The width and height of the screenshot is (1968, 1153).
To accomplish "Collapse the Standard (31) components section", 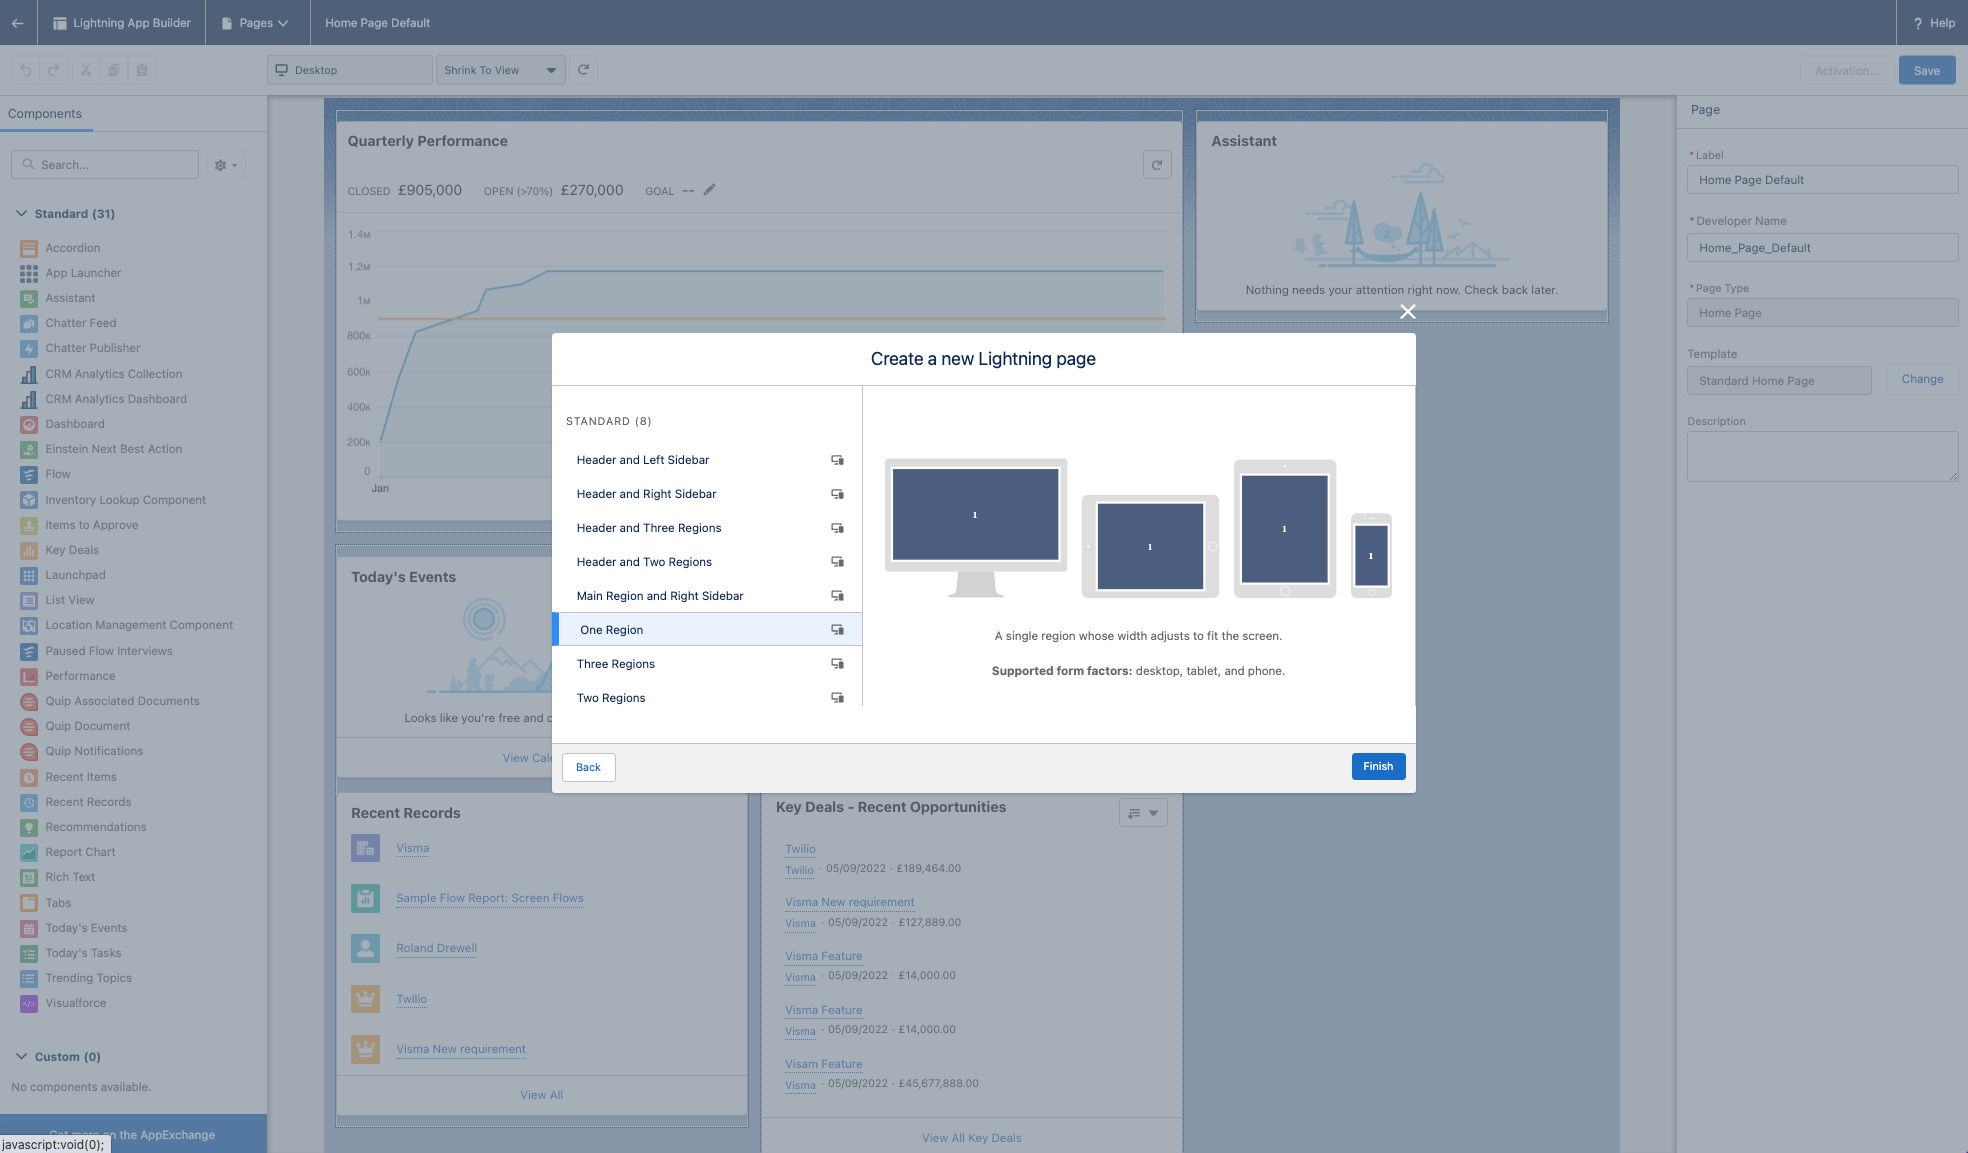I will (x=21, y=213).
